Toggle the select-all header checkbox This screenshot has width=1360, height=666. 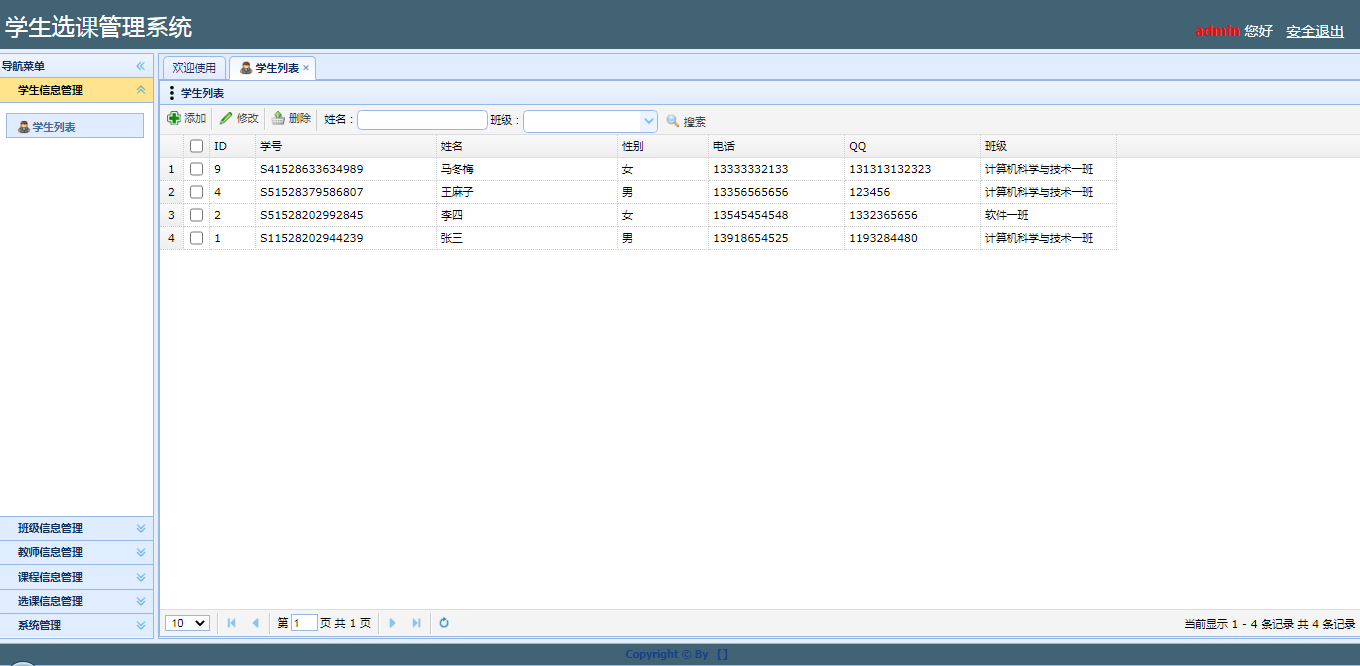click(x=197, y=146)
